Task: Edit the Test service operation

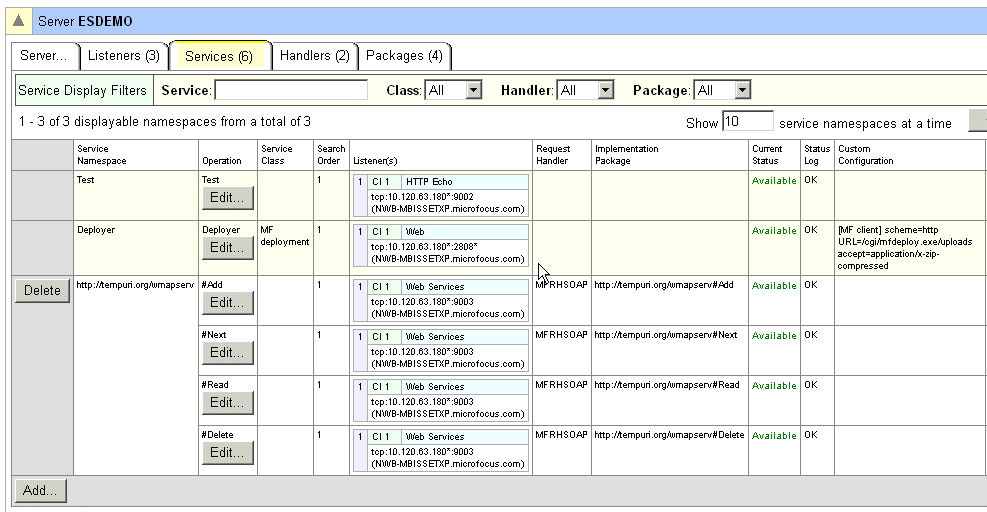Action: pyautogui.click(x=227, y=198)
